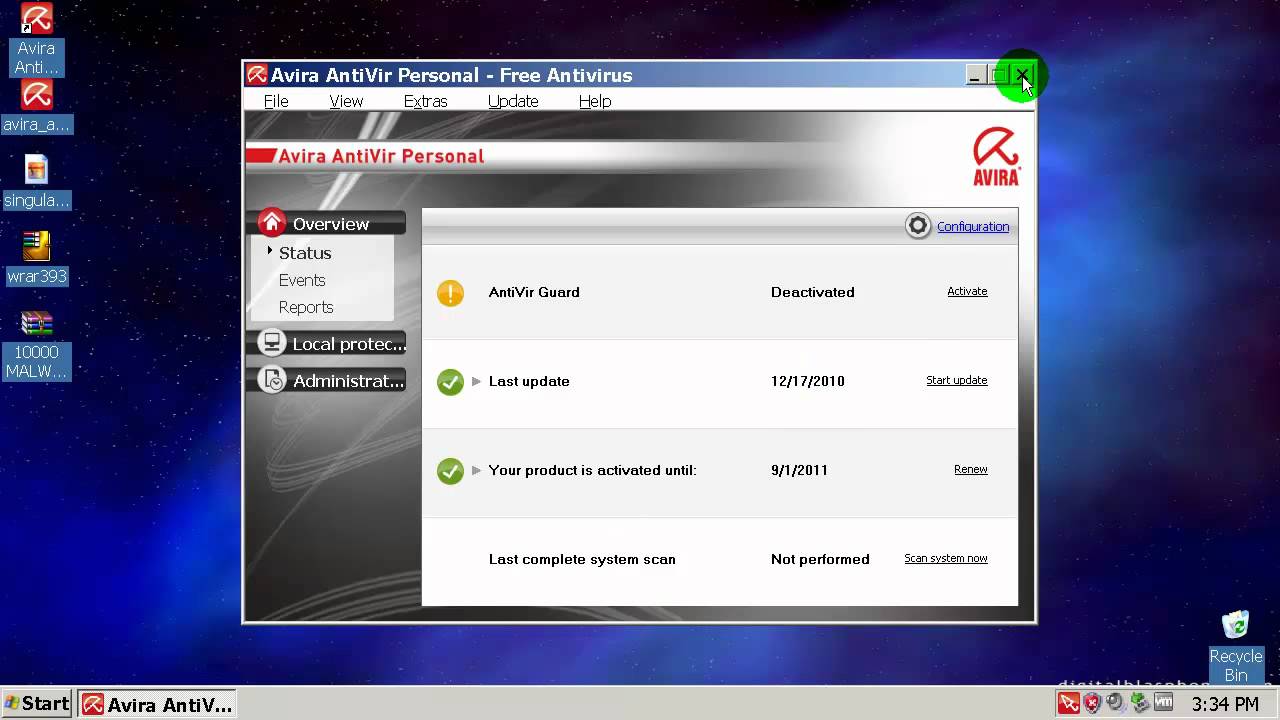Click the product activation green check icon
Image resolution: width=1280 pixels, height=720 pixels.
450,471
